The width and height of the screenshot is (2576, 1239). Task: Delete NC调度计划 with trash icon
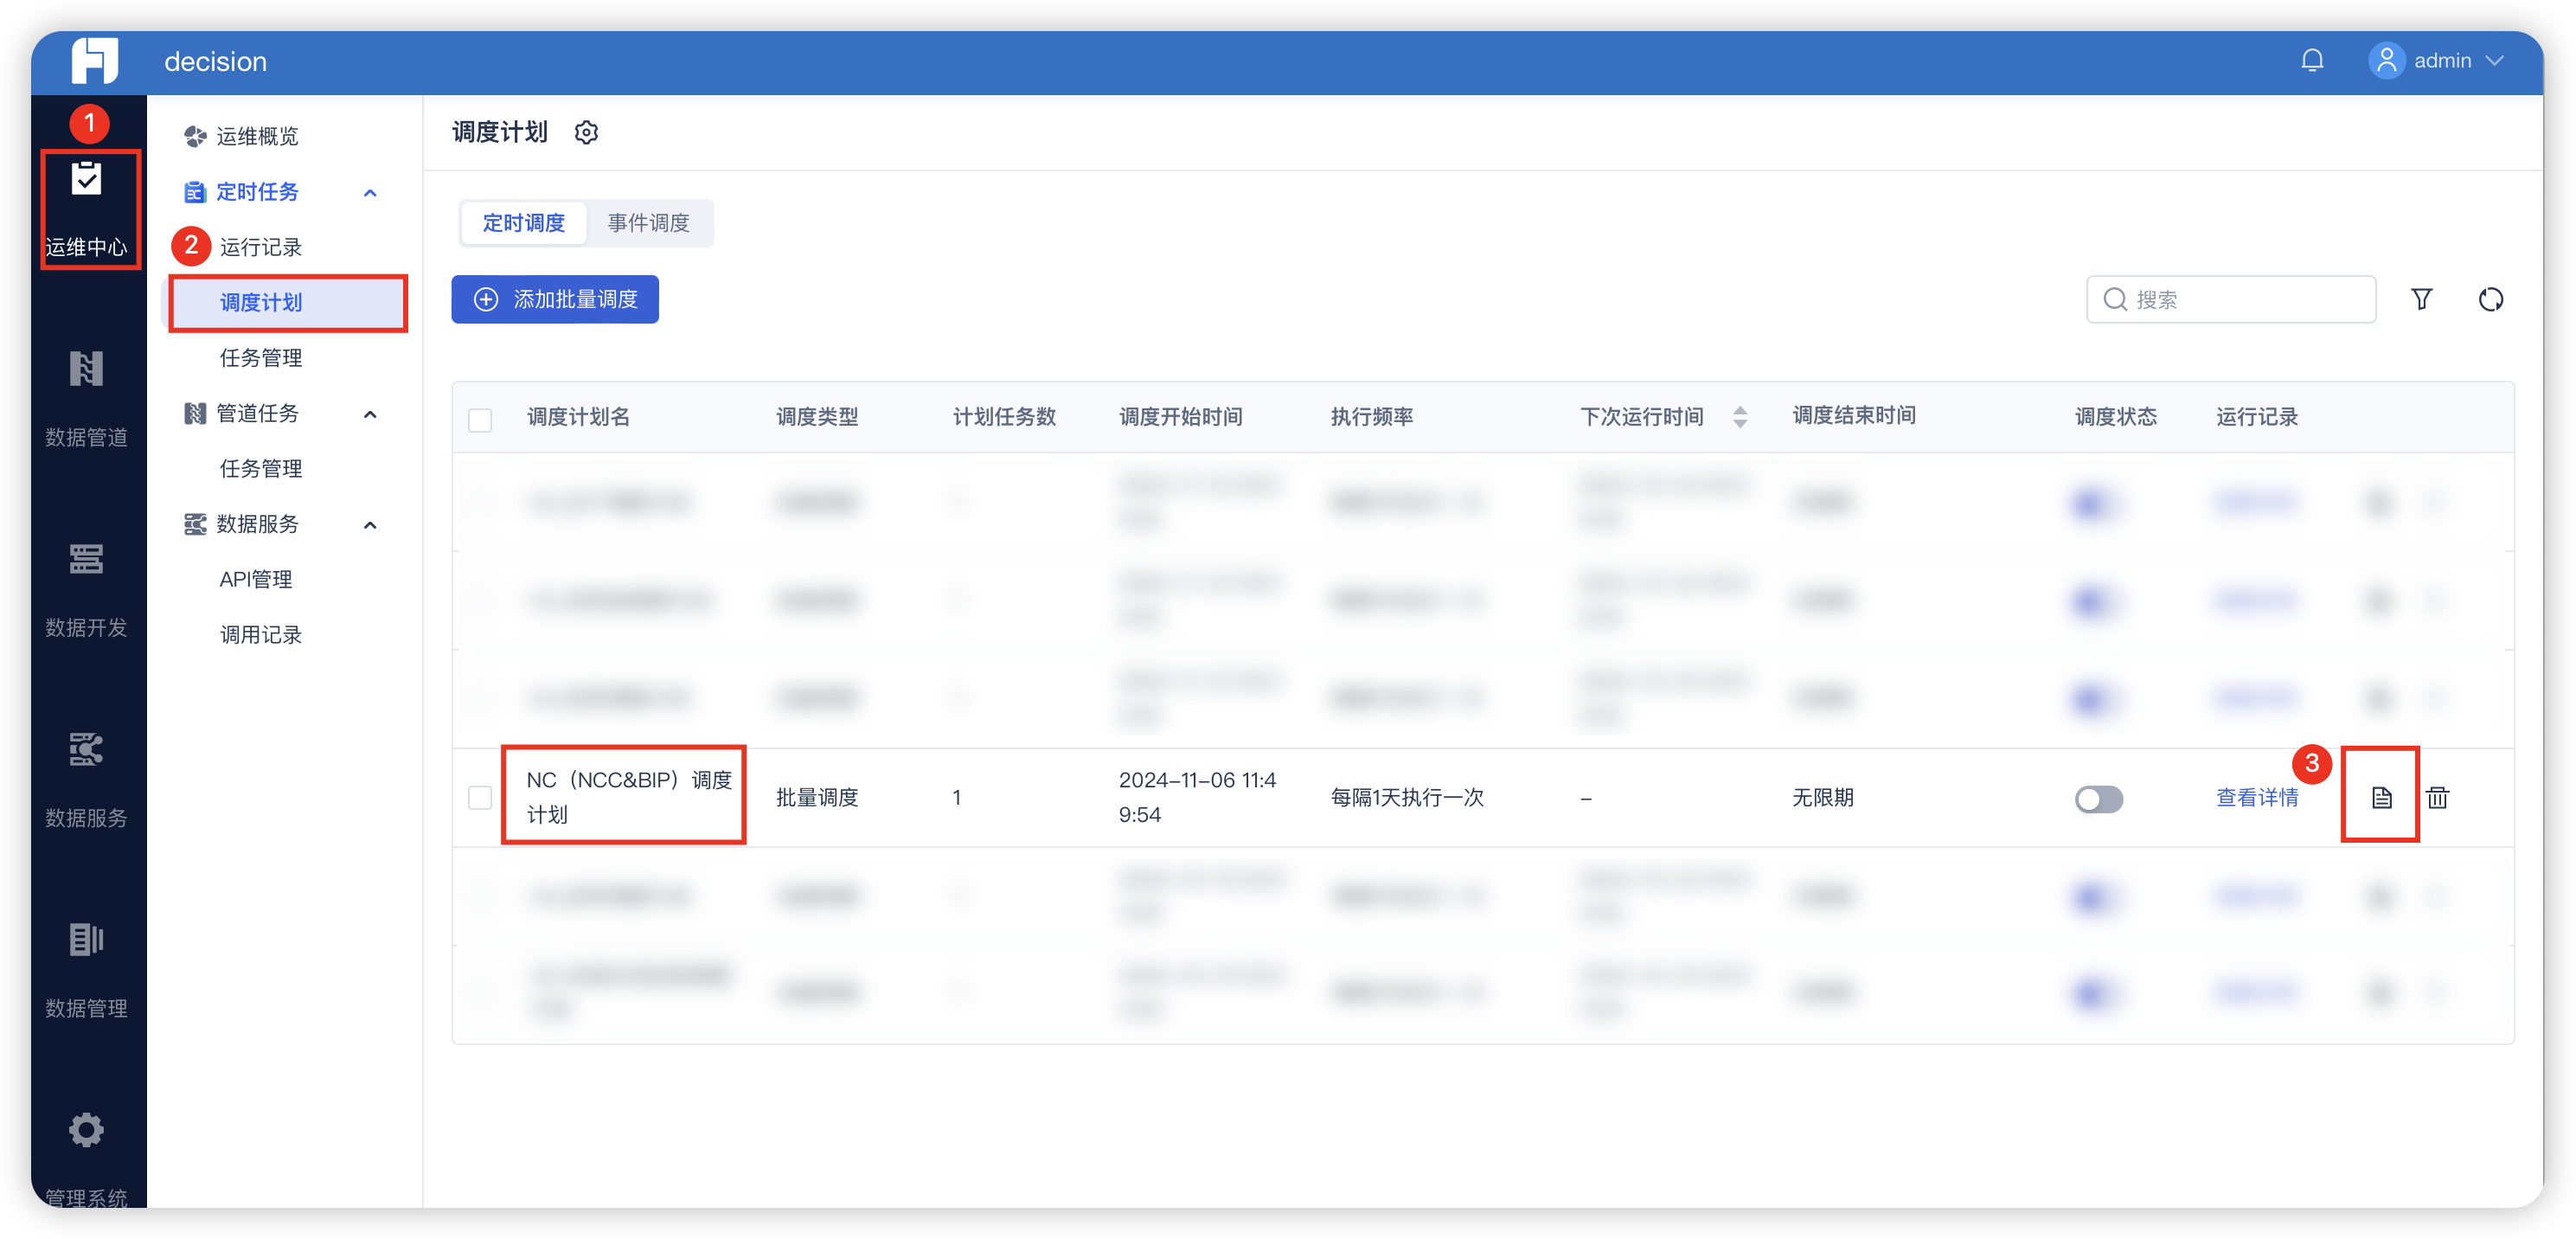click(2437, 797)
